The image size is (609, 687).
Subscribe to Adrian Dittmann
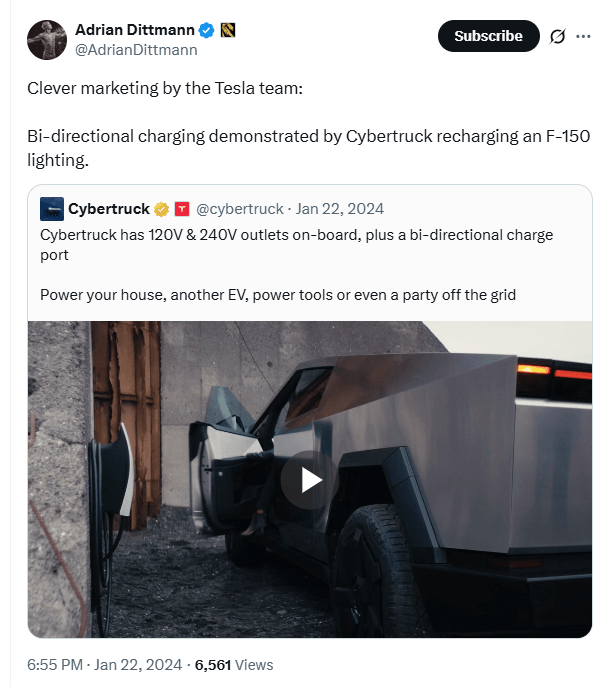coord(489,36)
